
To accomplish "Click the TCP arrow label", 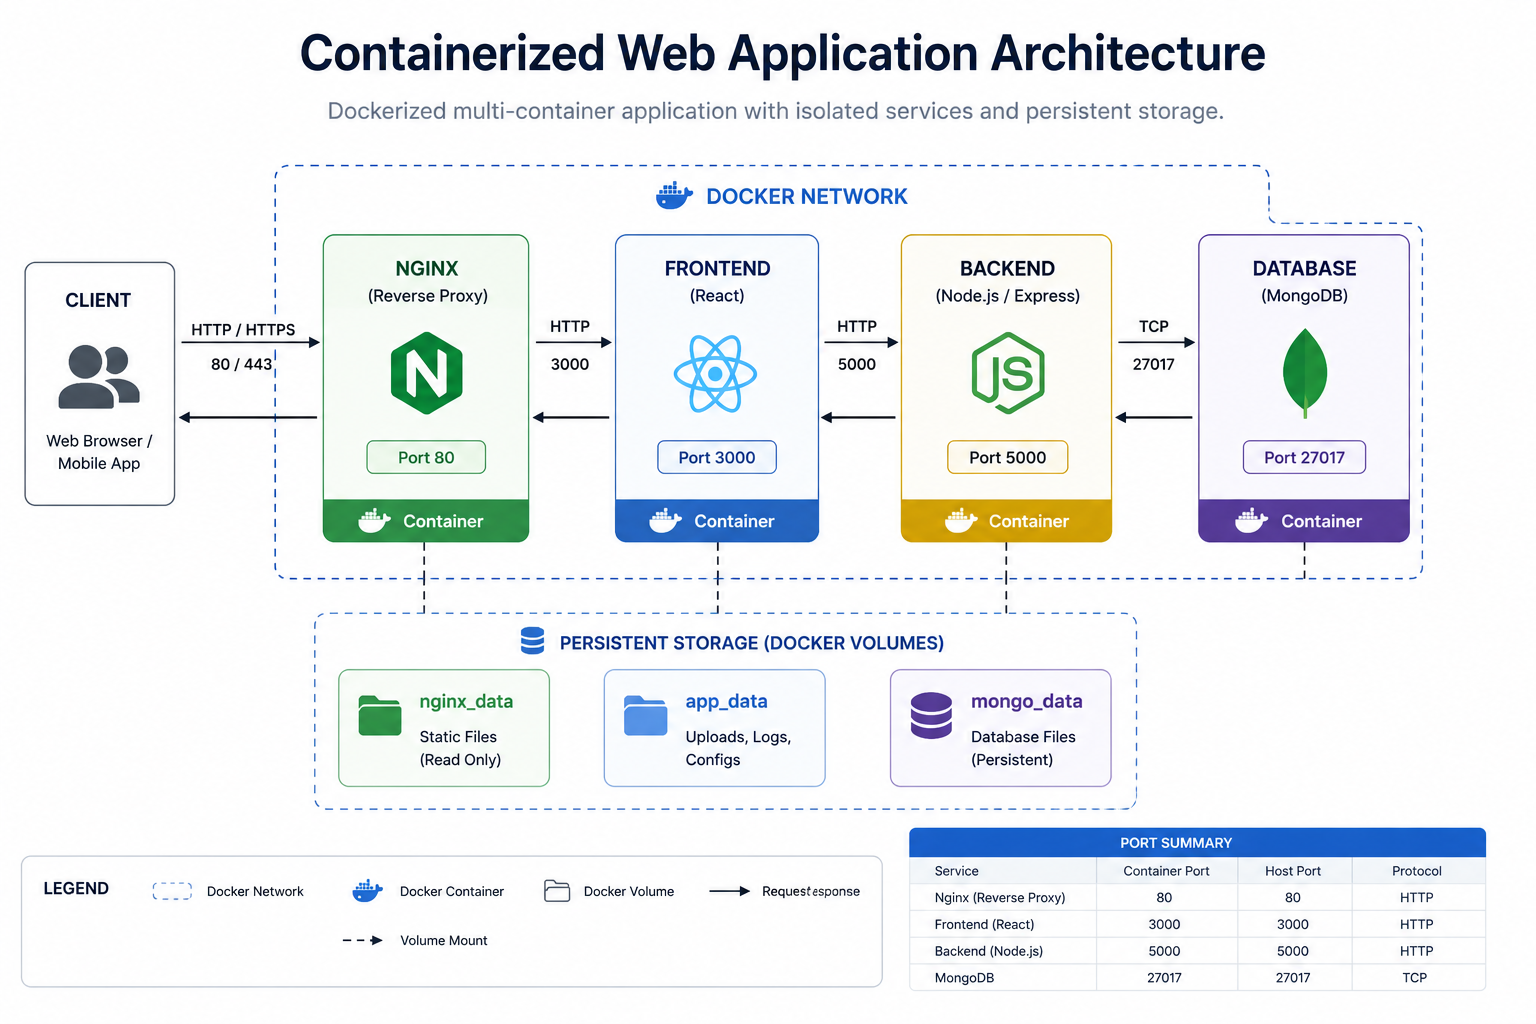I will coord(1153,326).
